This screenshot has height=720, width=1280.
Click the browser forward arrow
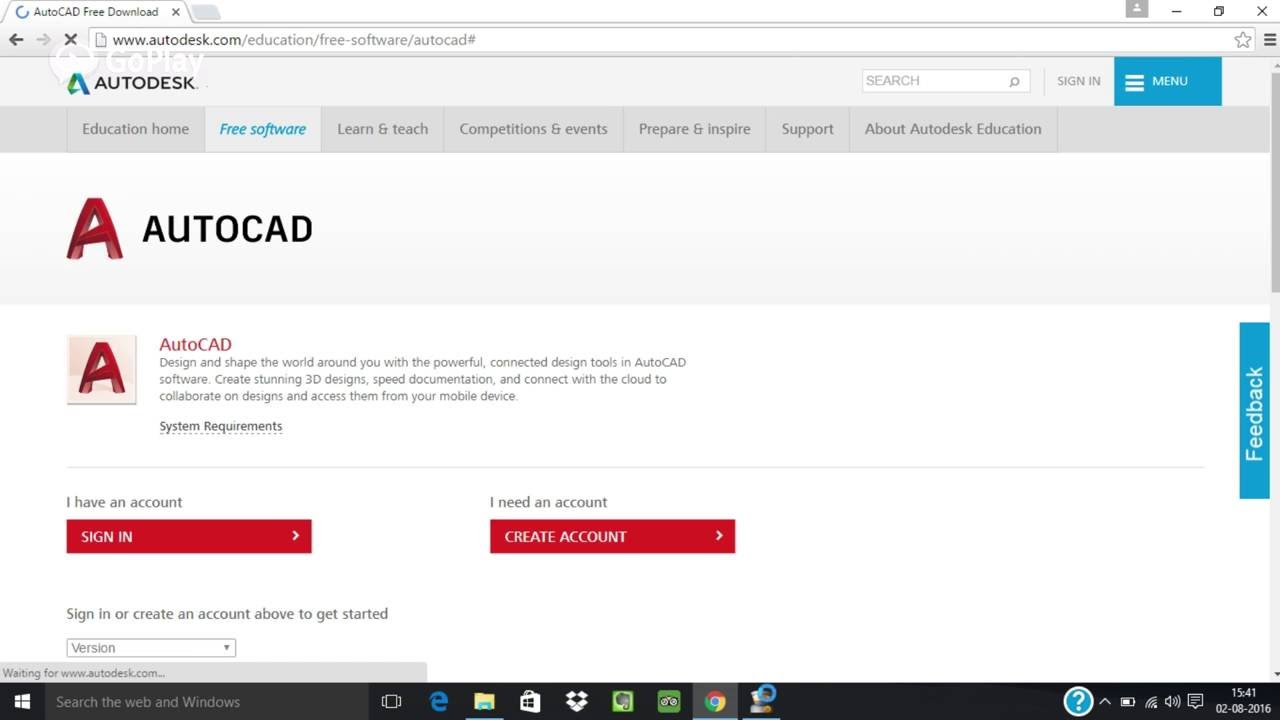click(43, 40)
